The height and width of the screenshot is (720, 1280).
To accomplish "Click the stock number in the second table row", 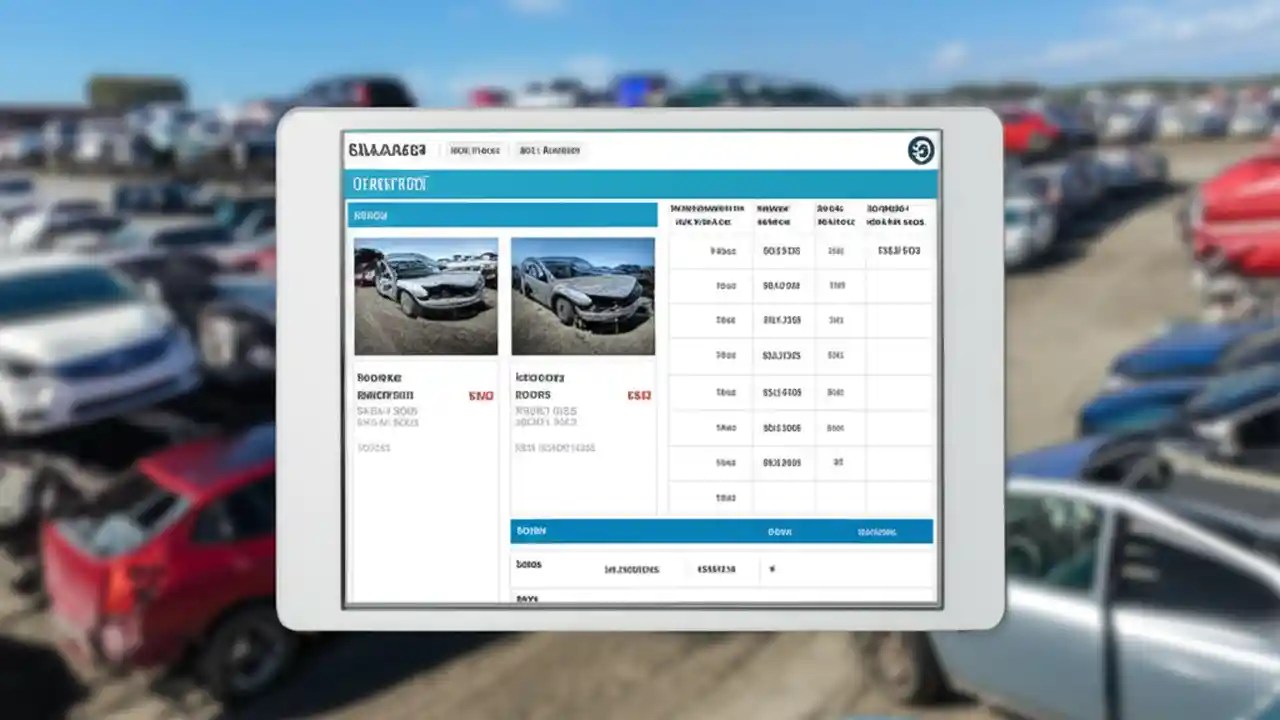I will pyautogui.click(x=783, y=285).
